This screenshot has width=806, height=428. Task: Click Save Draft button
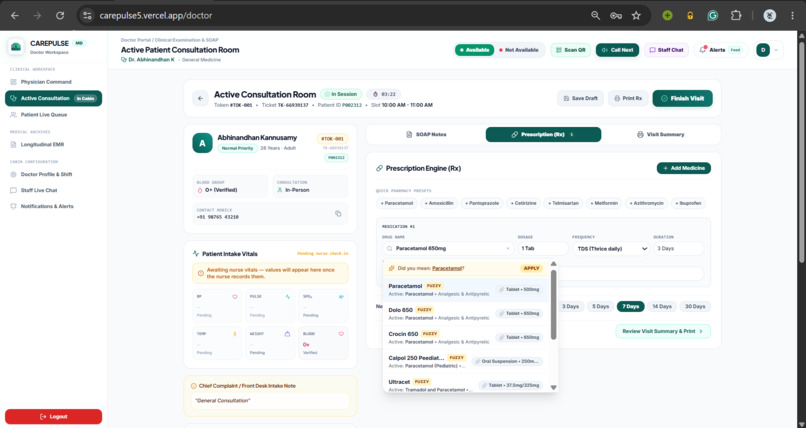click(x=580, y=98)
